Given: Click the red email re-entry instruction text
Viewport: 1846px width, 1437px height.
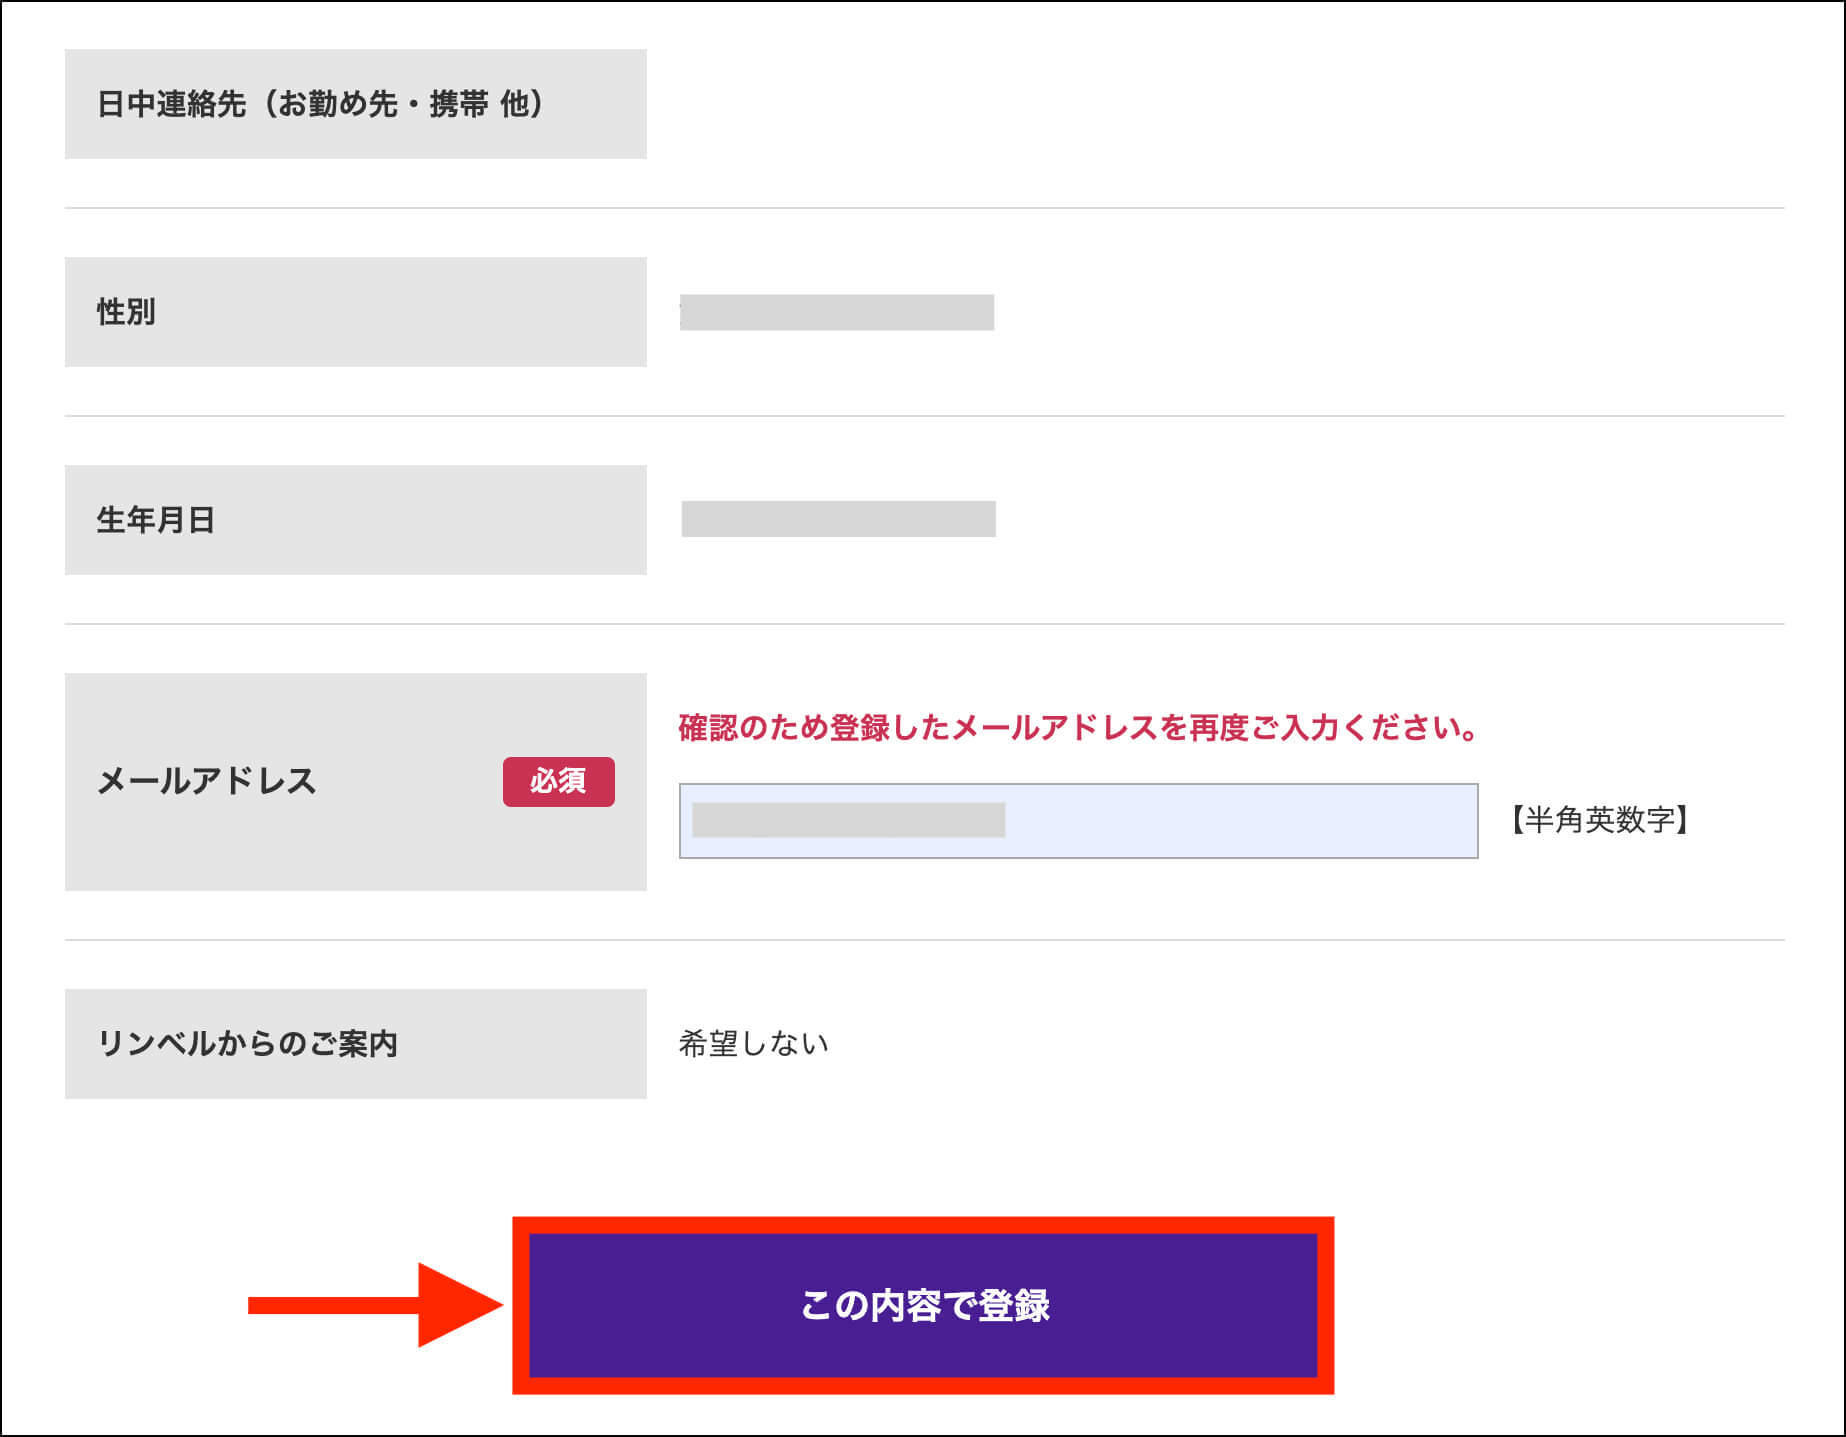Looking at the screenshot, I should 1078,727.
